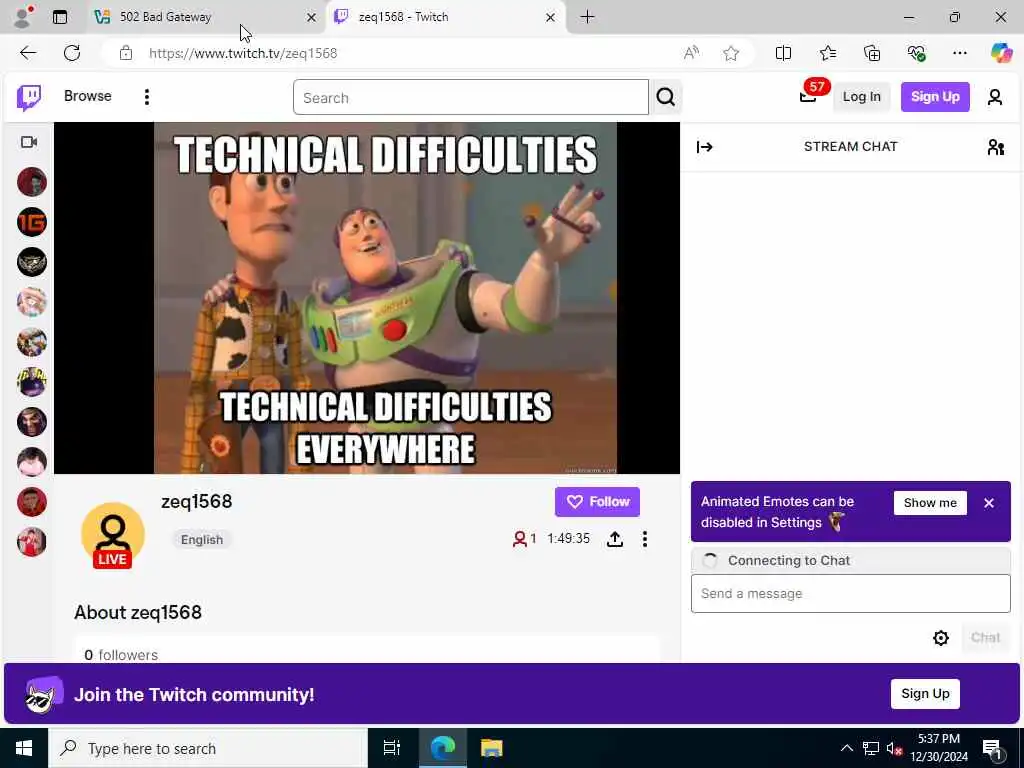Toggle split screen icon

pos(783,53)
